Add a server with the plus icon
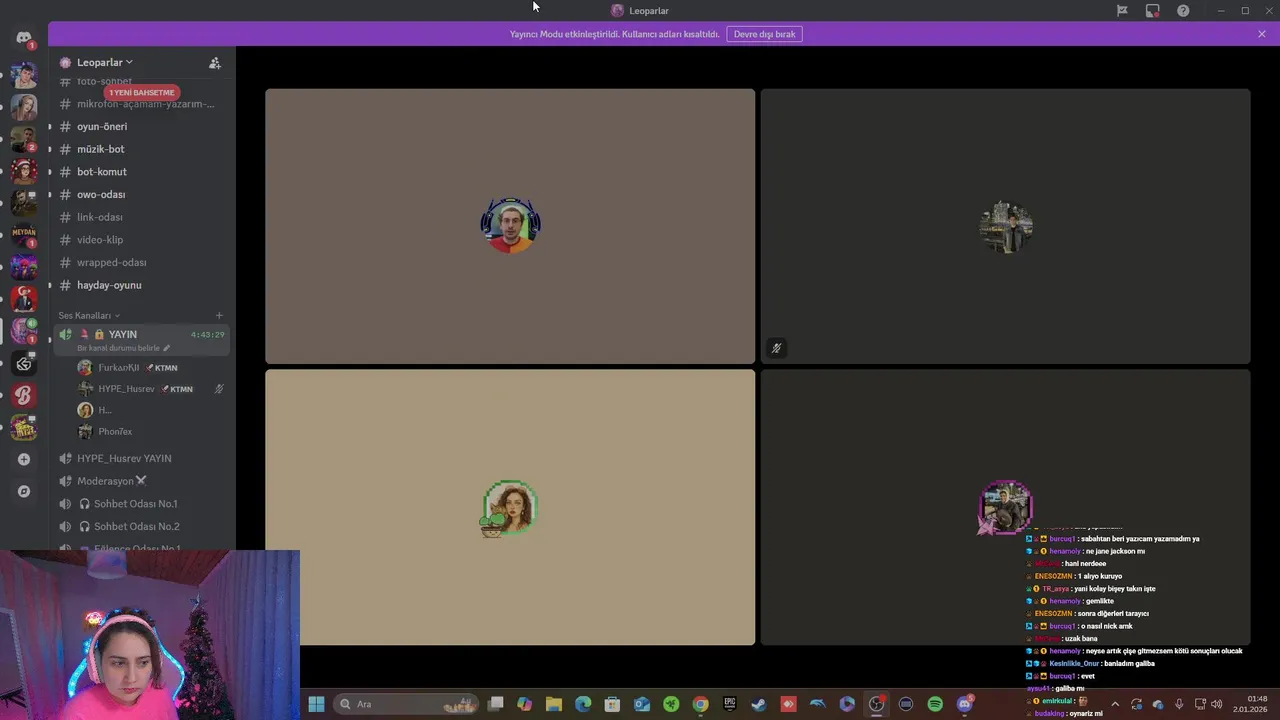 [24, 459]
